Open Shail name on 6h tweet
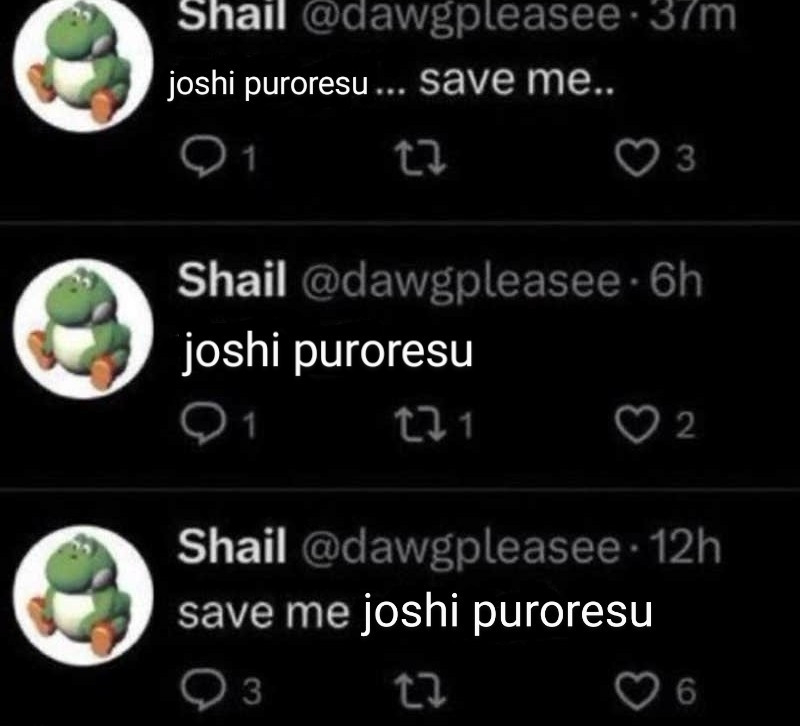Image resolution: width=800 pixels, height=726 pixels. tap(232, 279)
